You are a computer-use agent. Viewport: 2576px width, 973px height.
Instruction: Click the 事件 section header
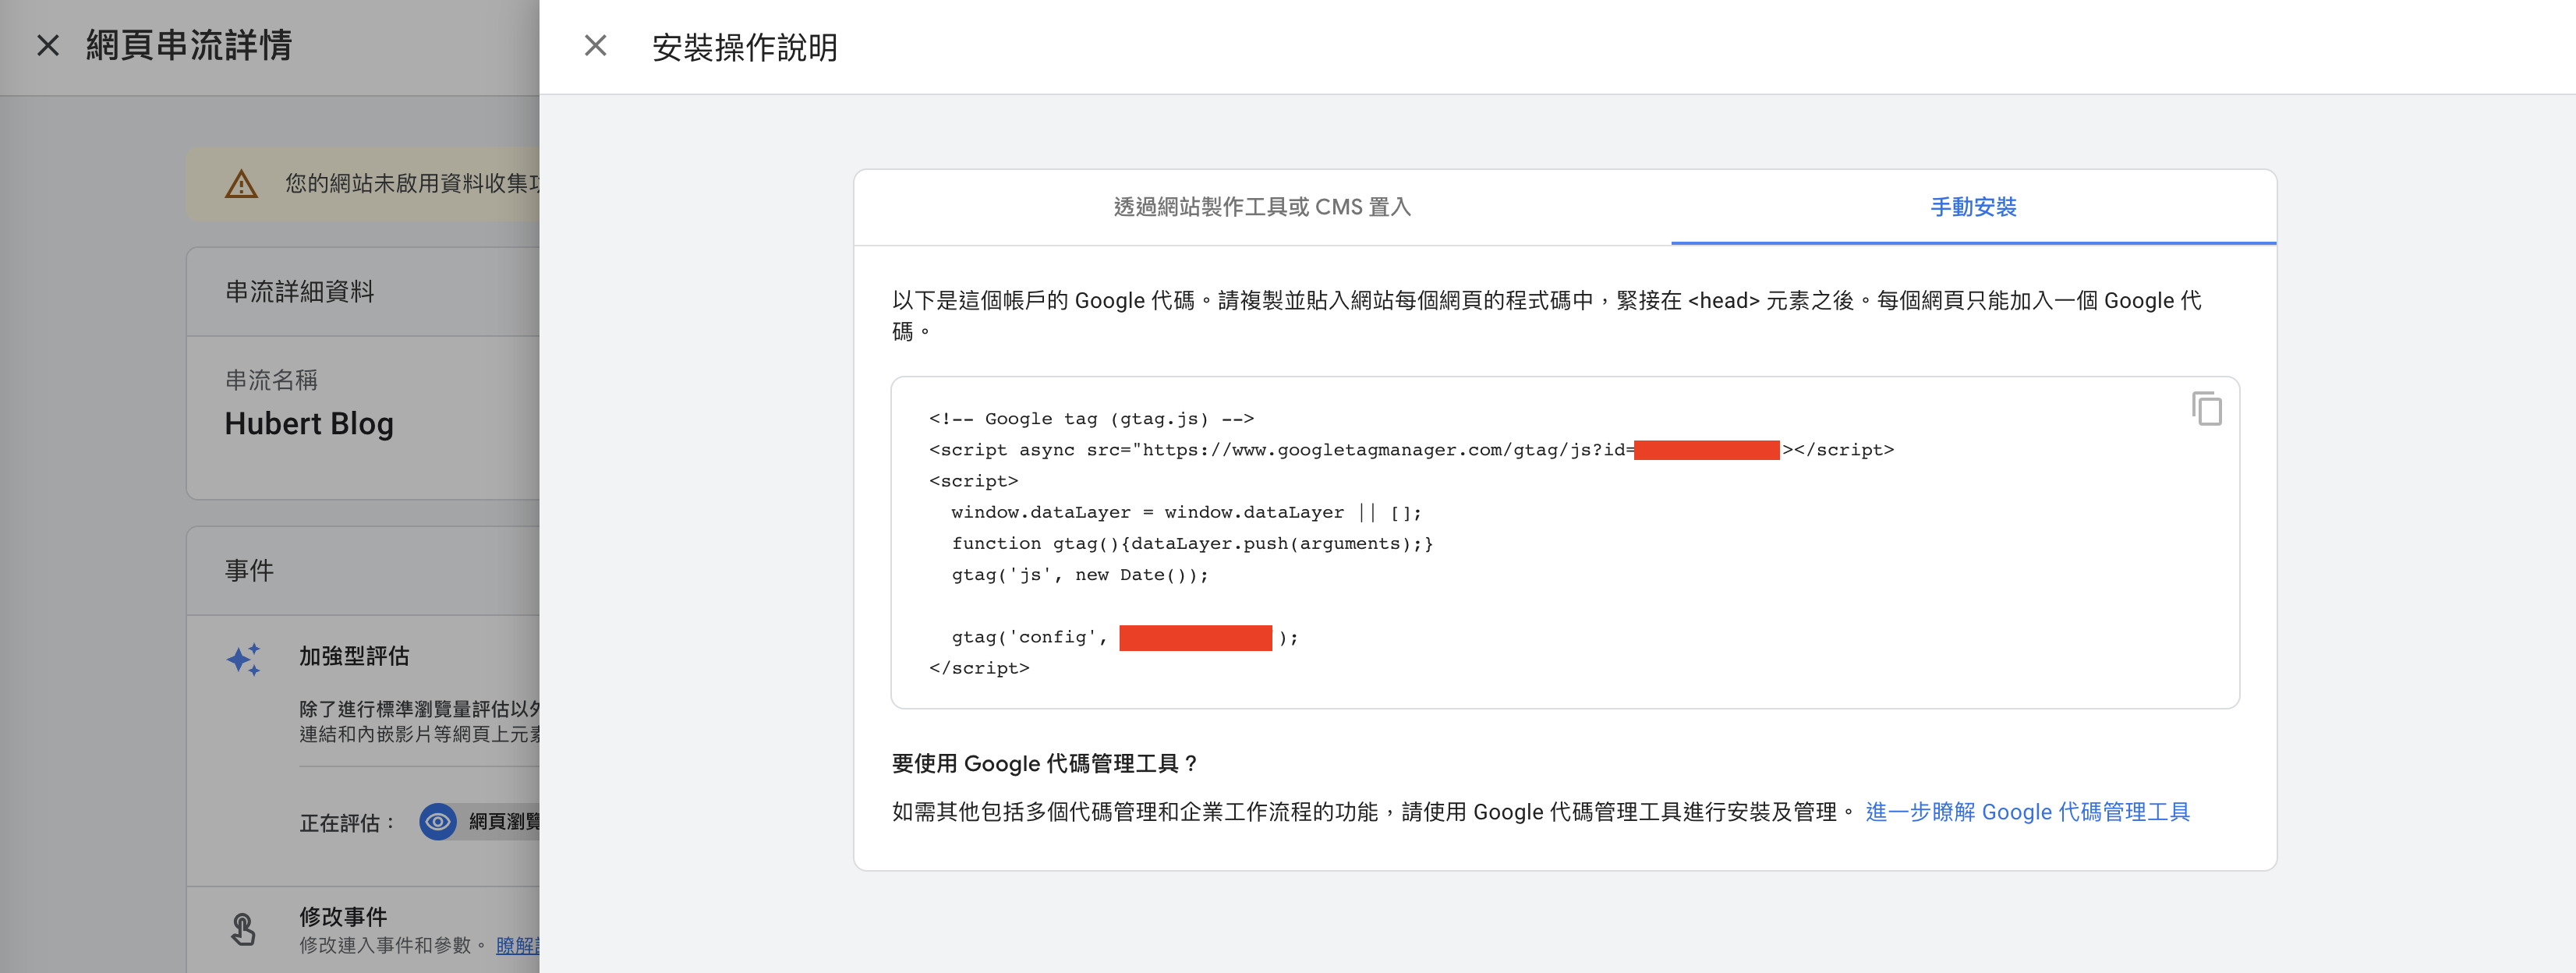click(x=249, y=571)
